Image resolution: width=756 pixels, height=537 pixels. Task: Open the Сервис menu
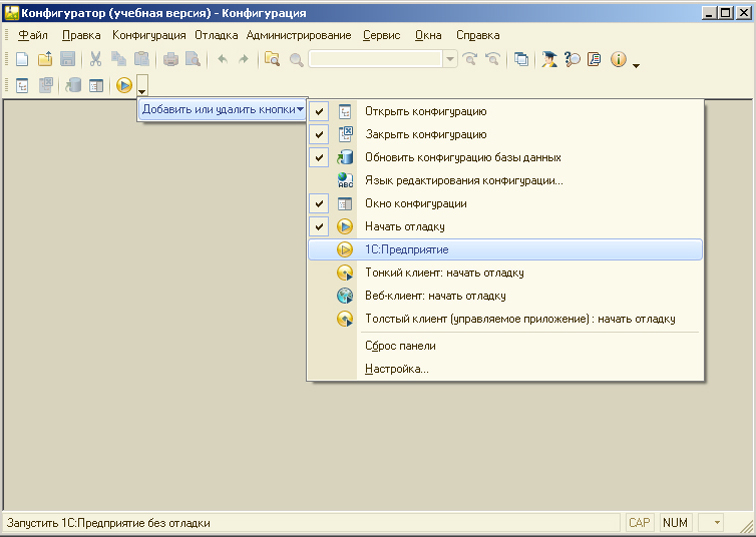click(x=381, y=35)
